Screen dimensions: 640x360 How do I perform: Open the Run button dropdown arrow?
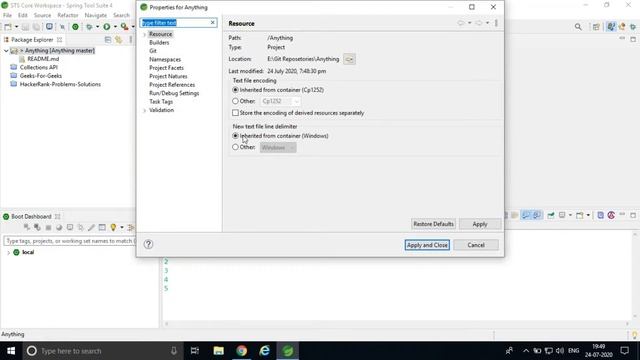(115, 27)
